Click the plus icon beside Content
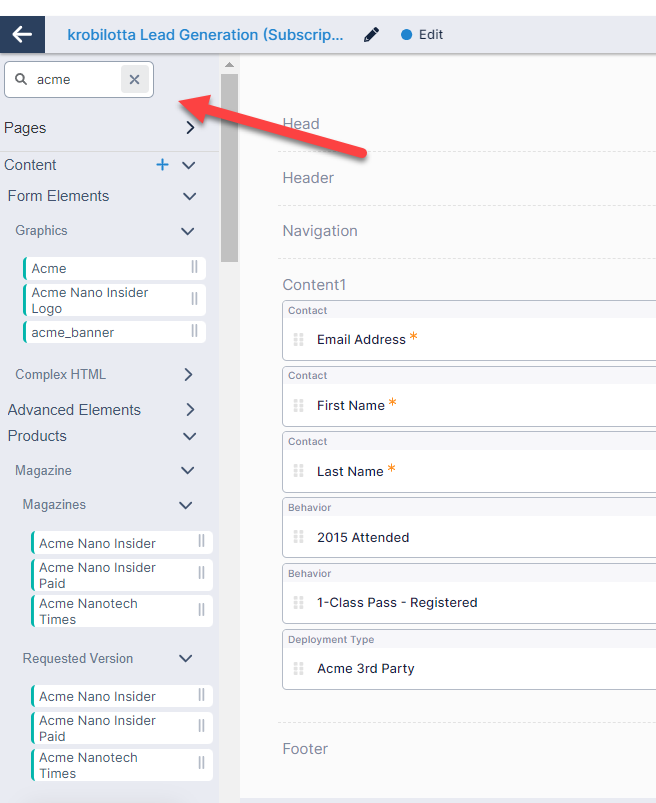This screenshot has height=803, width=656. (162, 165)
